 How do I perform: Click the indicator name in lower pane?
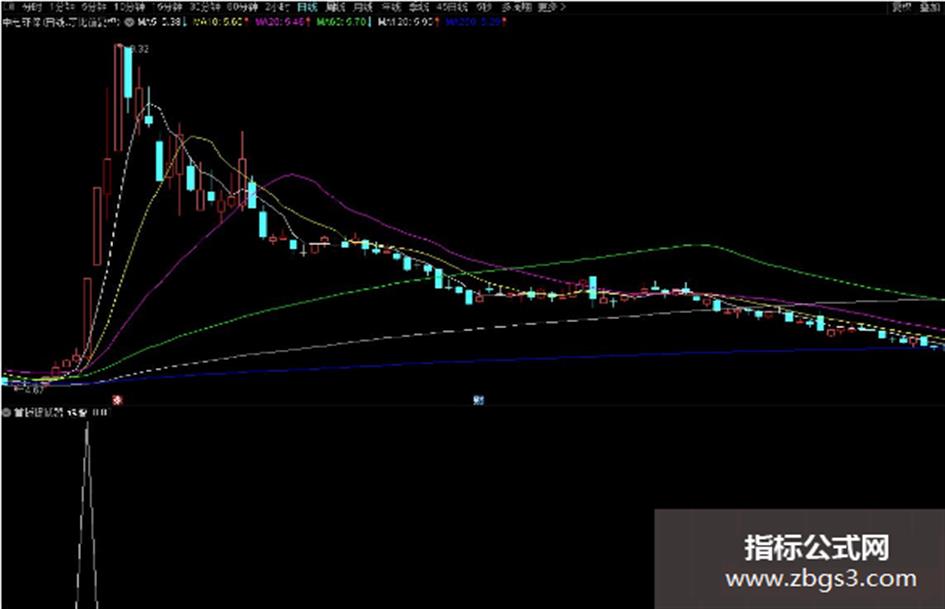coord(38,412)
